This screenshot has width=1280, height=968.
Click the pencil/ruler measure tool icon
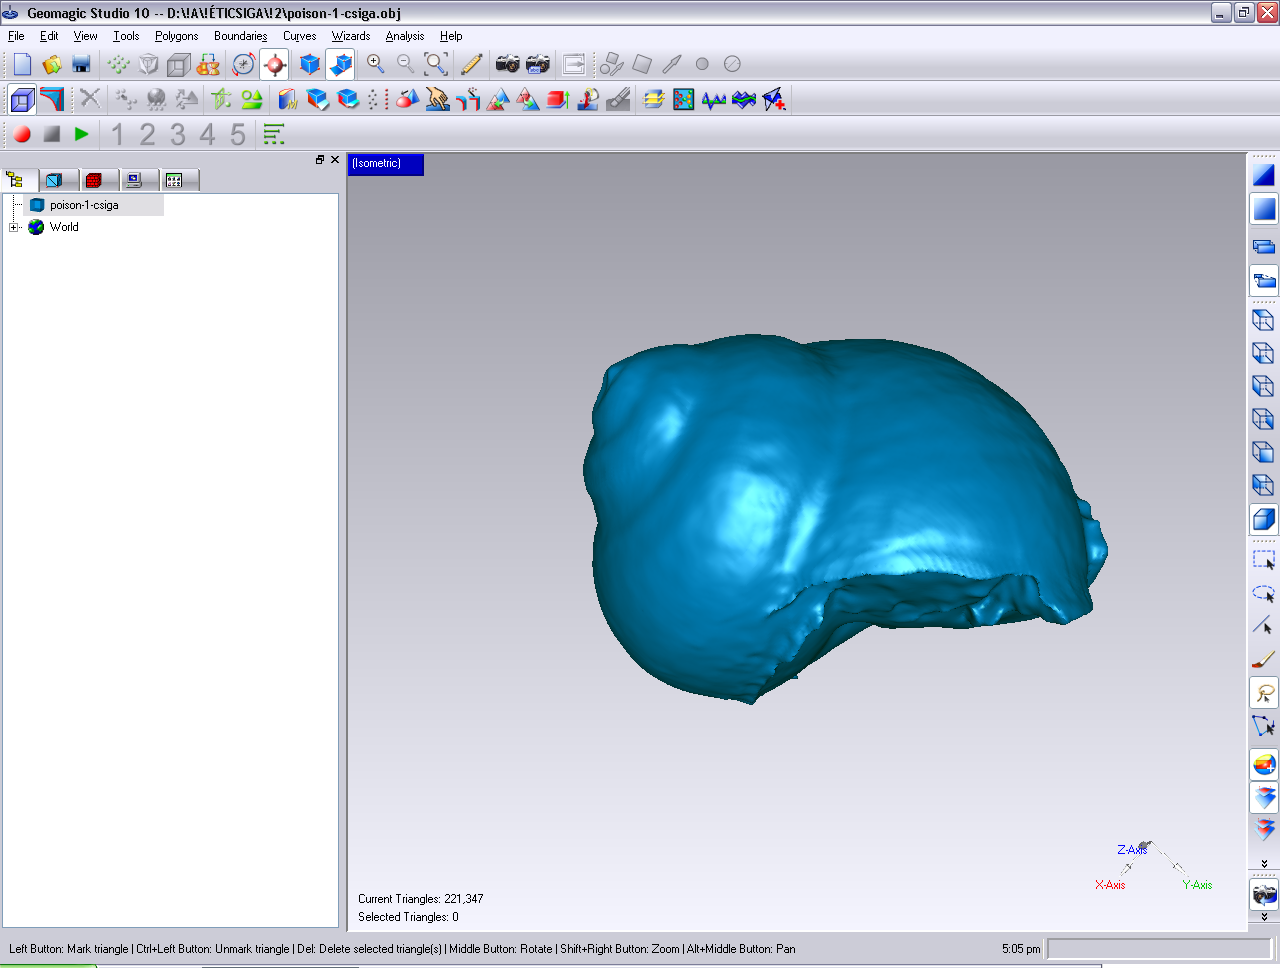tap(471, 64)
